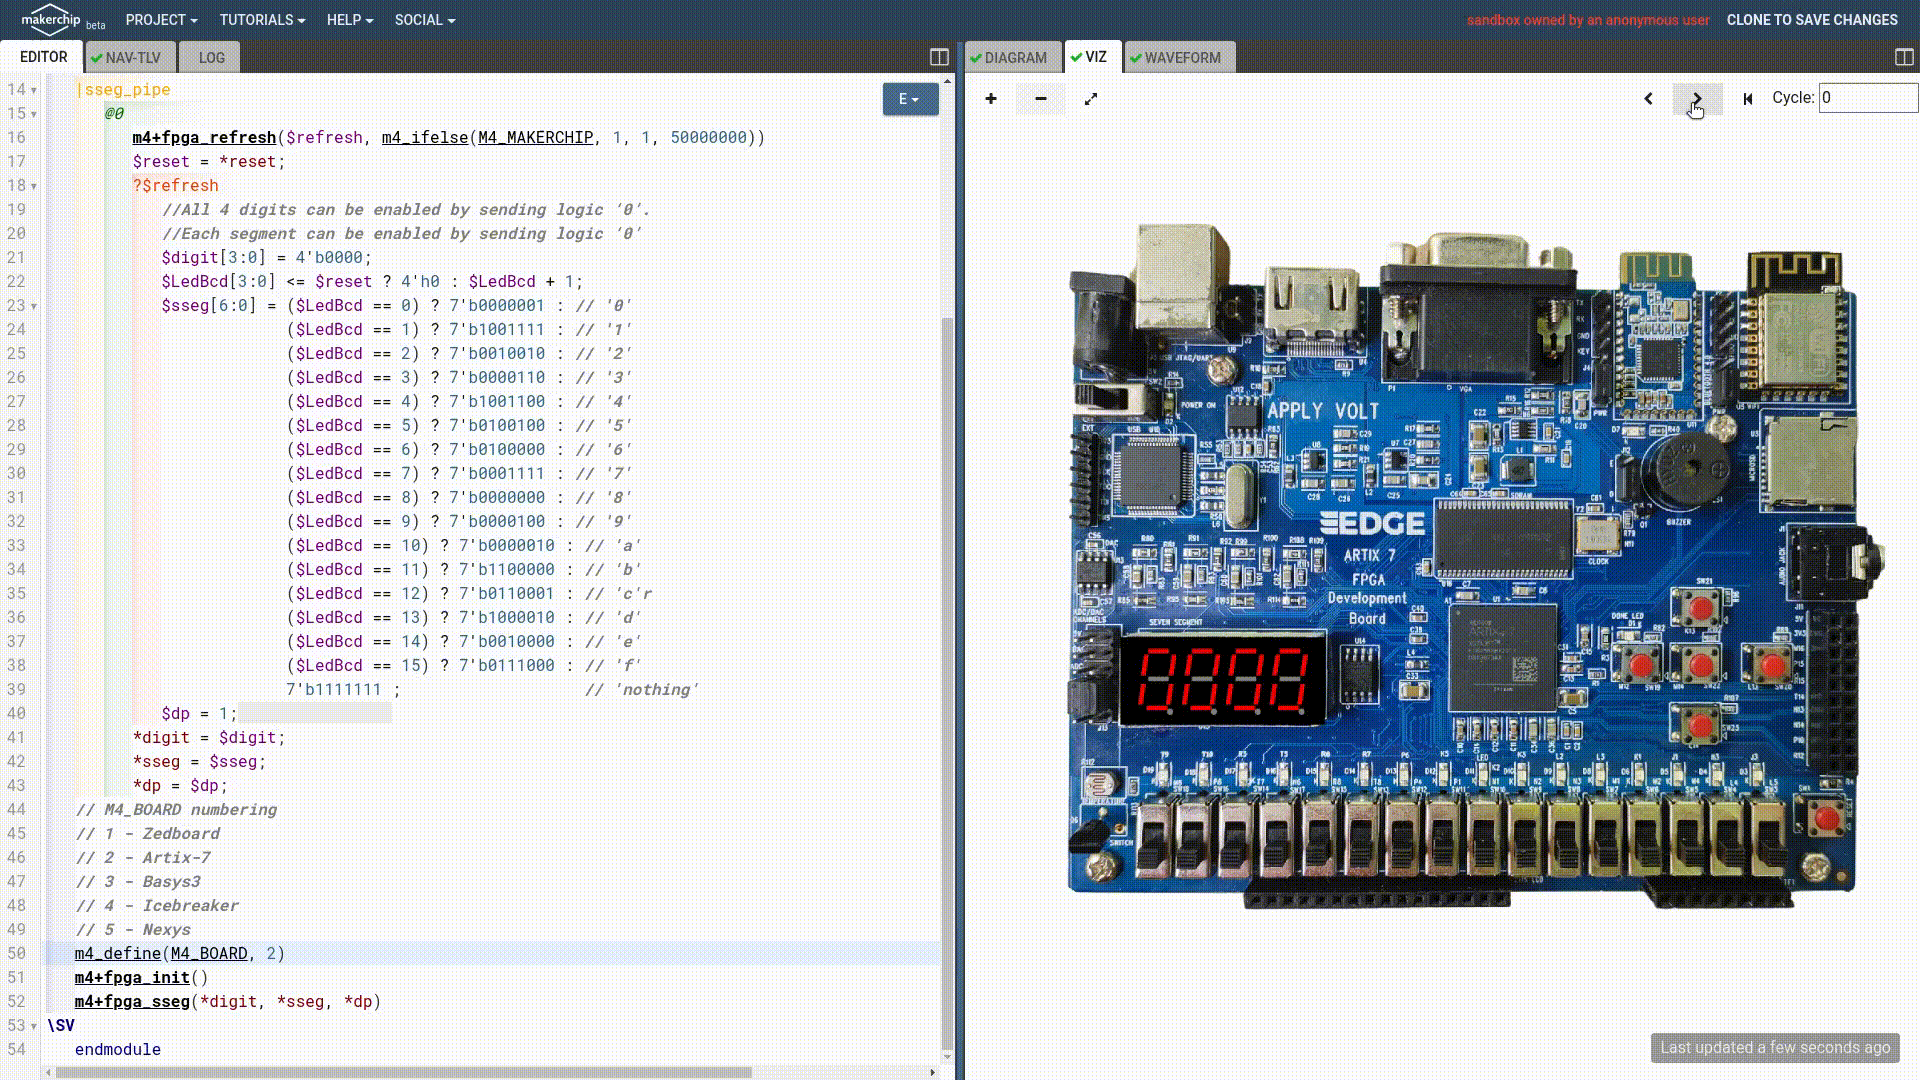Click the fit-to-view expand arrows icon
The image size is (1920, 1080).
tap(1091, 99)
